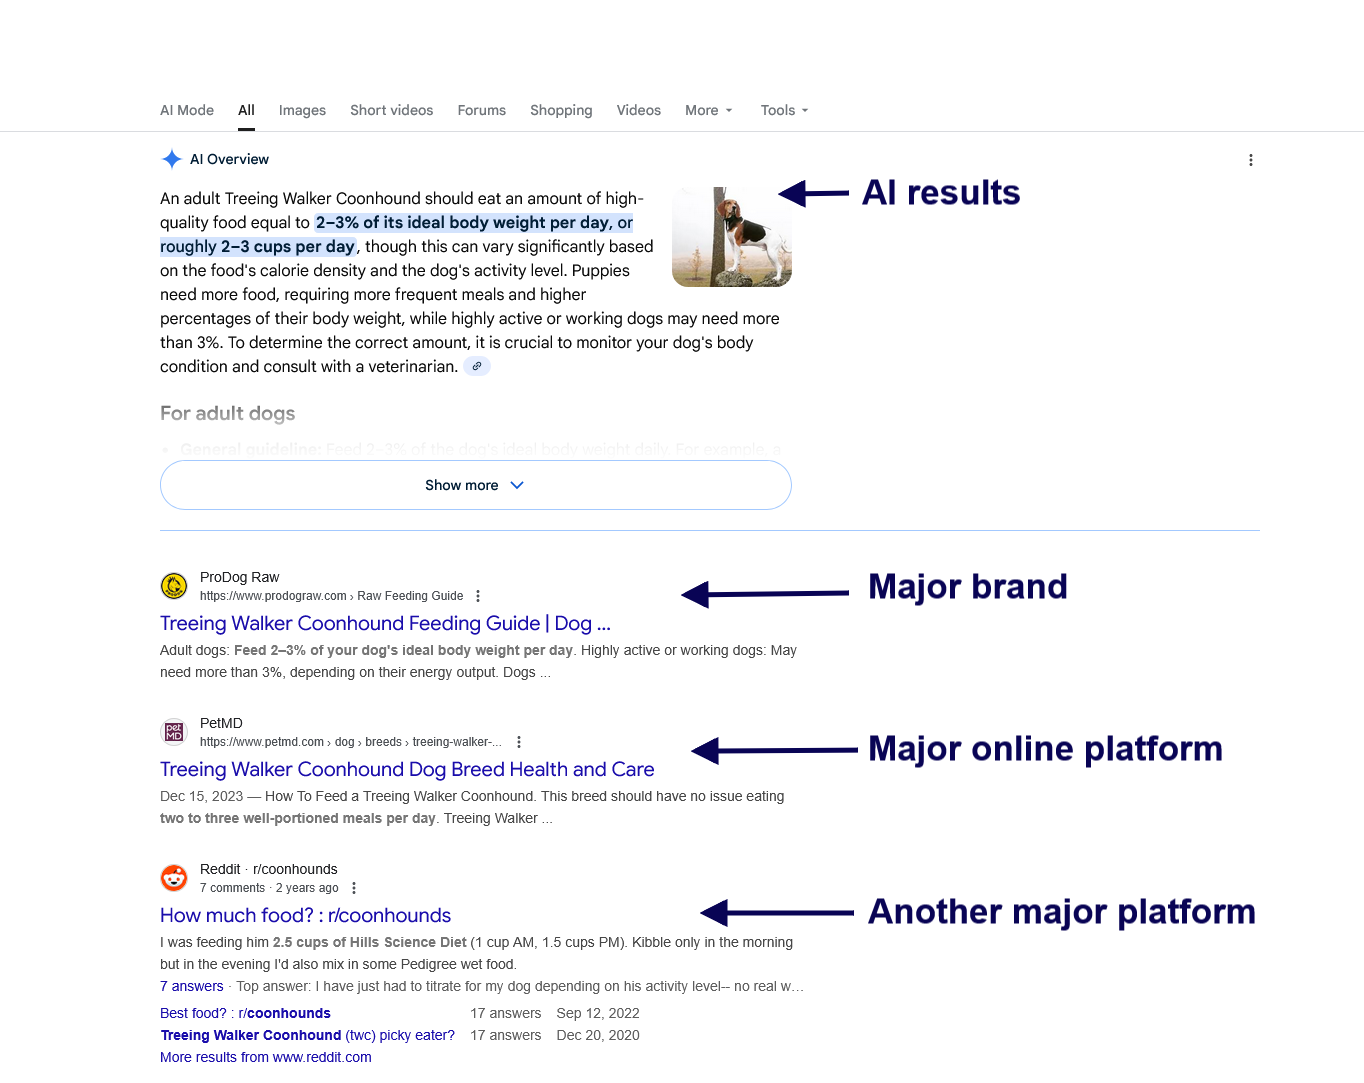The image size is (1364, 1083).
Task: Expand AI Overview with Show more
Action: [x=475, y=485]
